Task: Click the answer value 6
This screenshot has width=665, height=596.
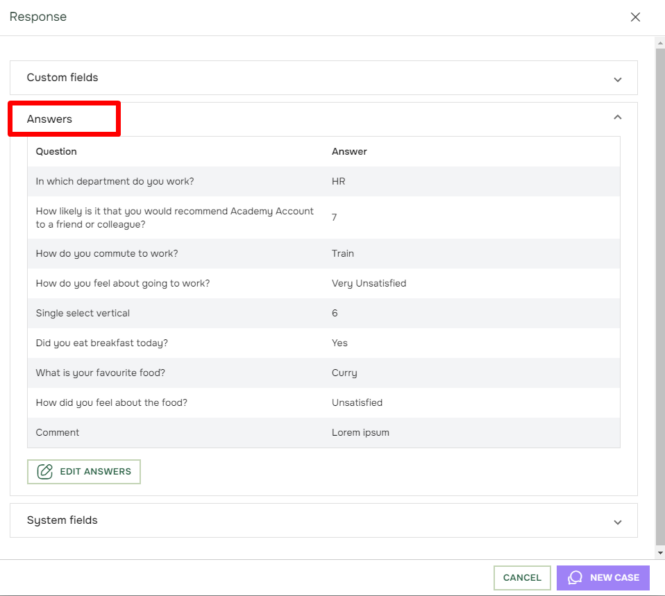Action: 335,313
